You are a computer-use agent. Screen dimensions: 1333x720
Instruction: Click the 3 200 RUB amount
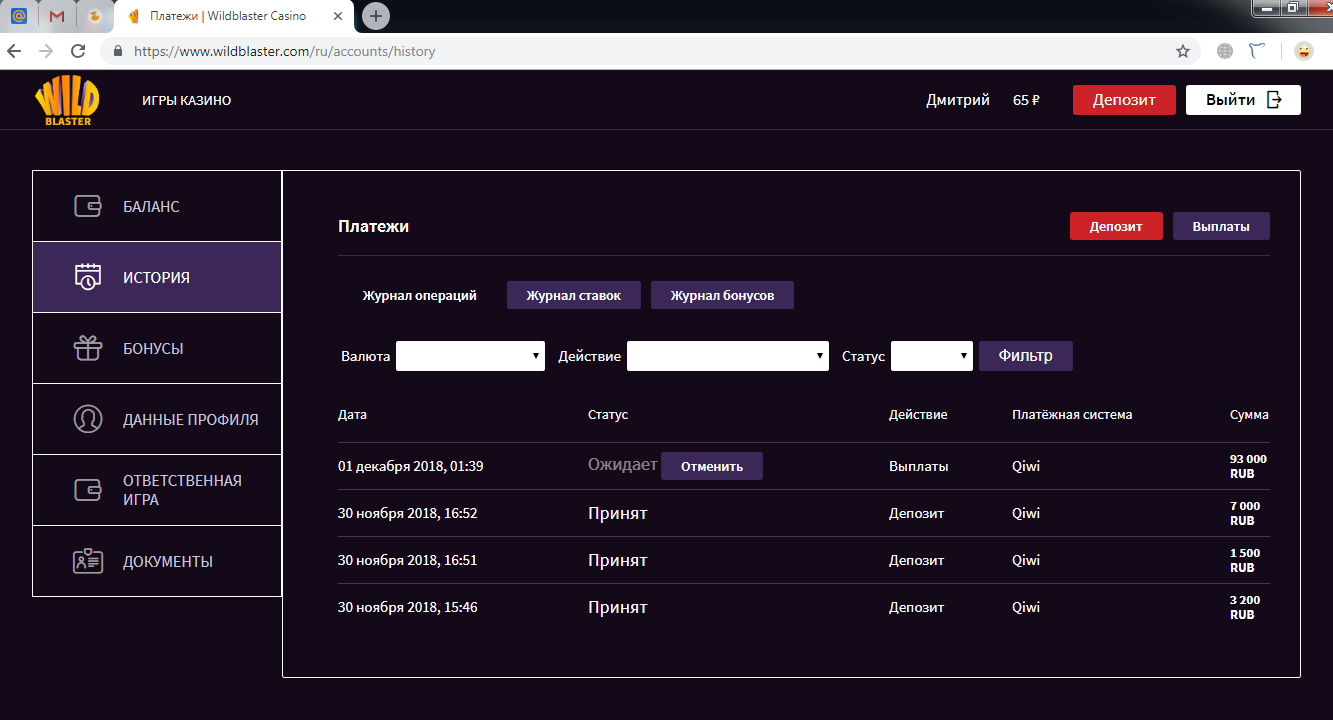(x=1245, y=607)
